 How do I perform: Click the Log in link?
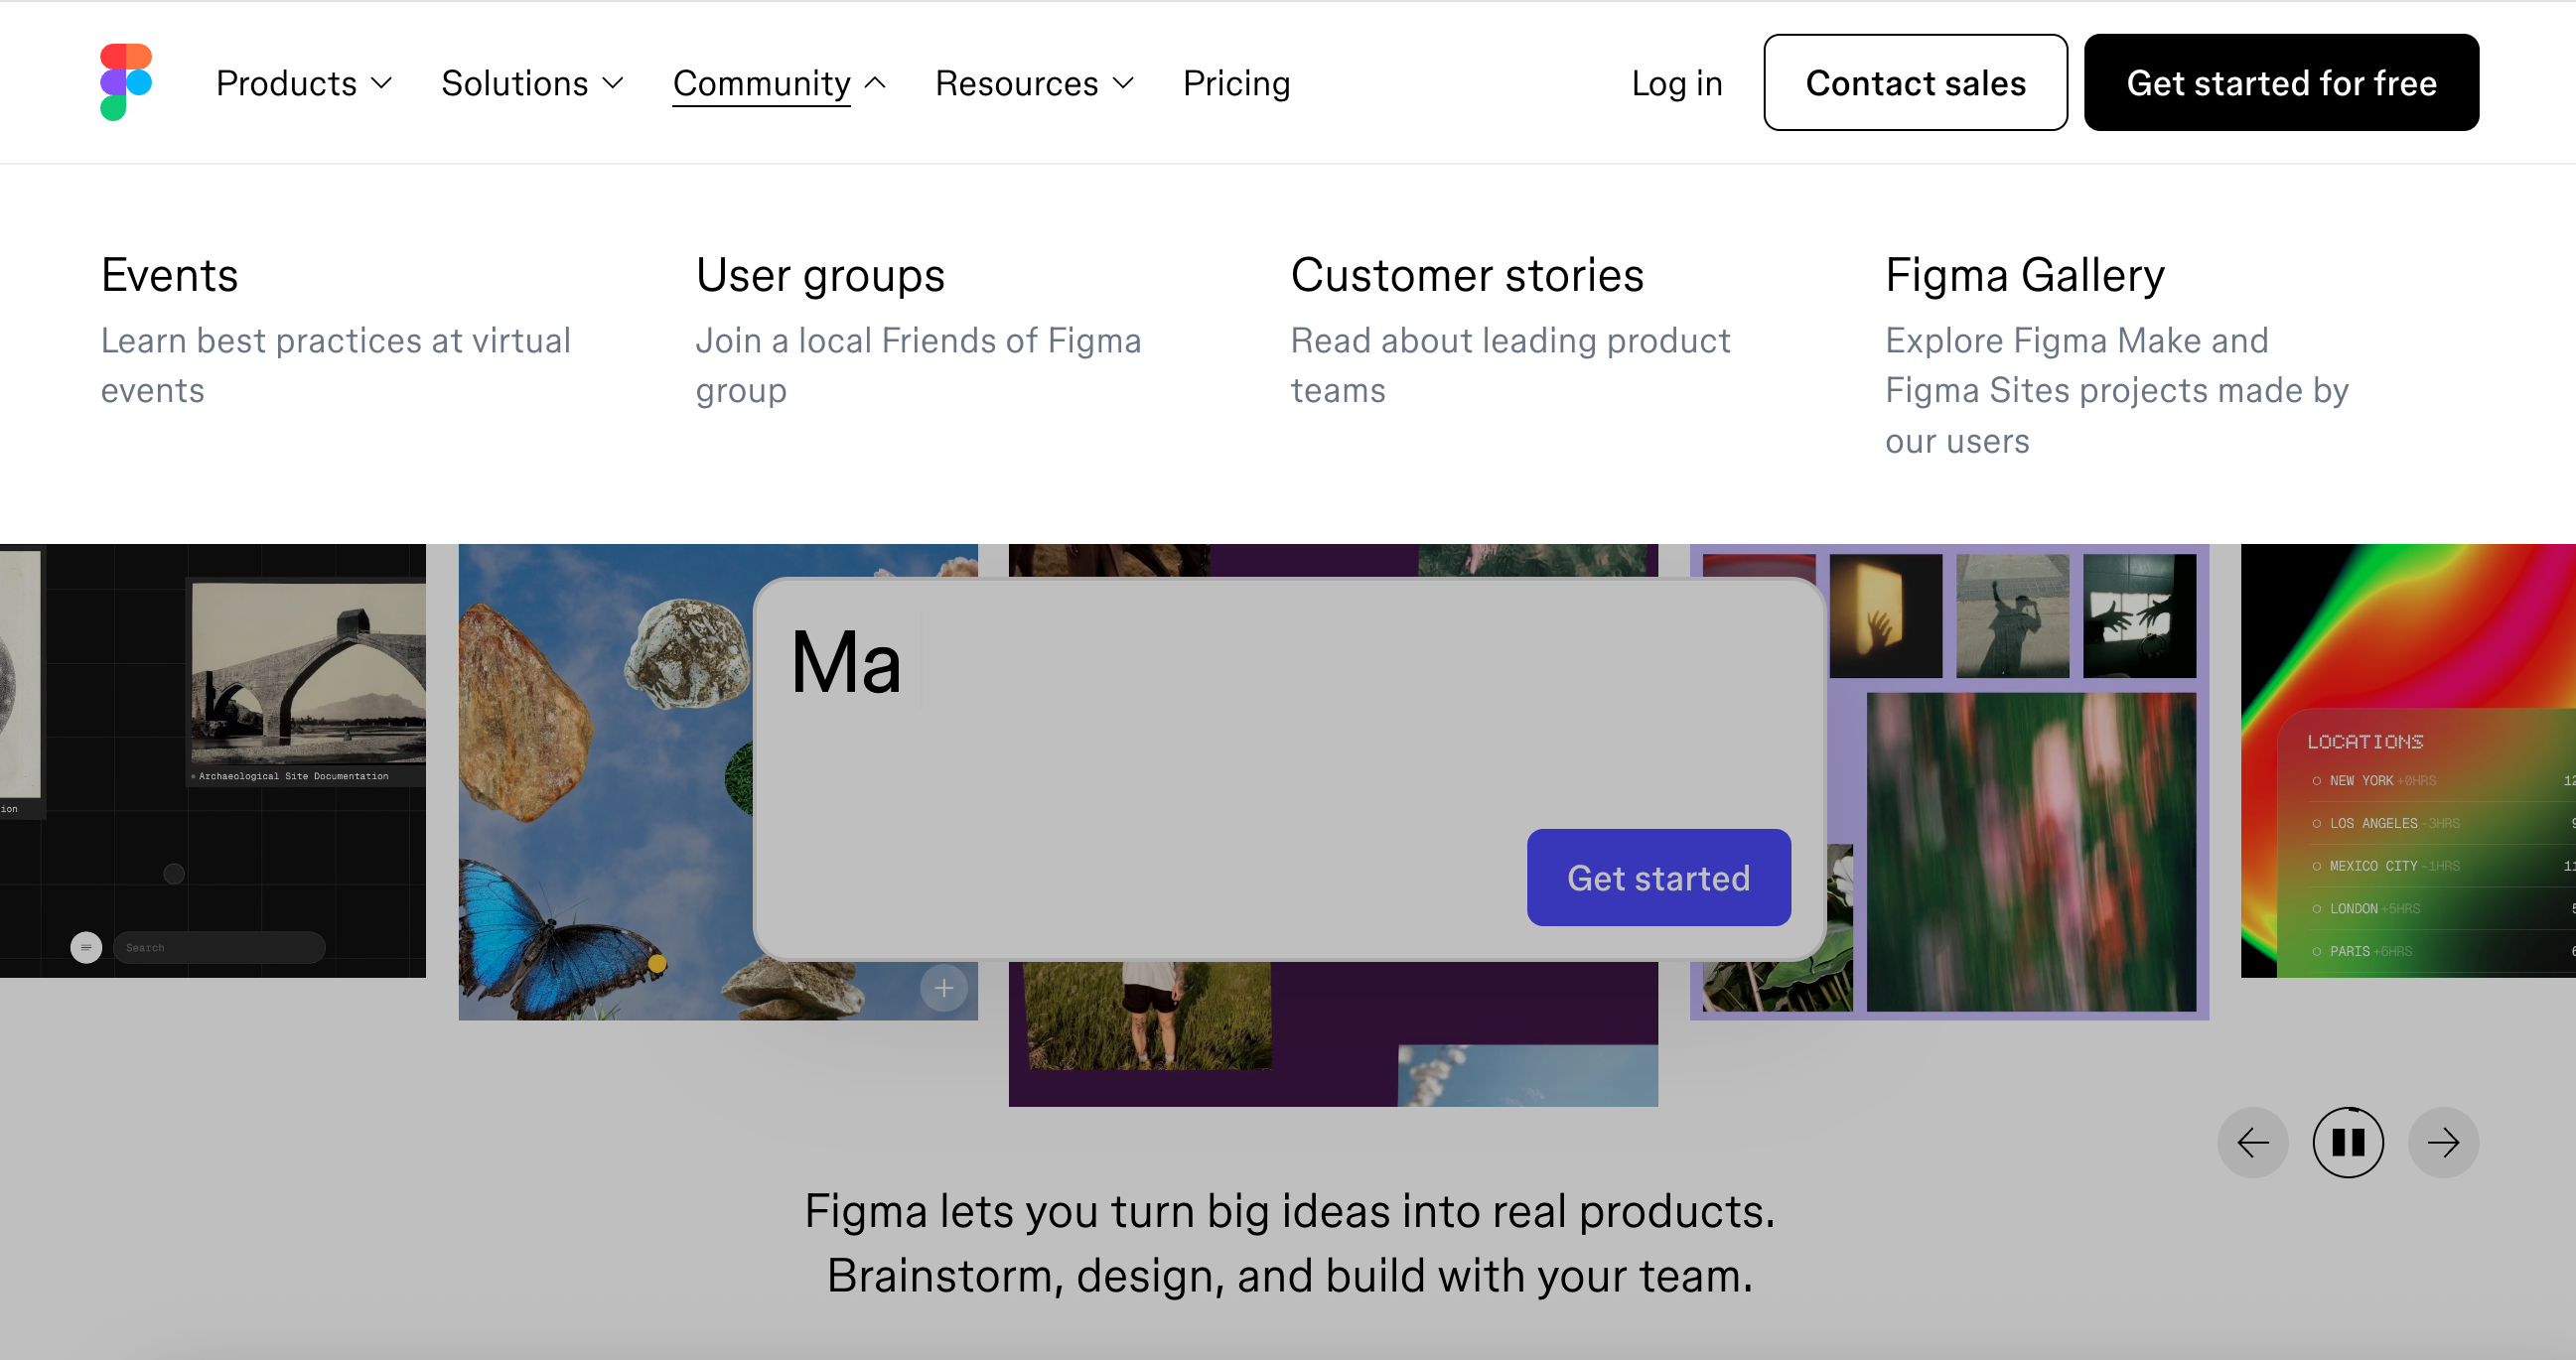point(1676,83)
